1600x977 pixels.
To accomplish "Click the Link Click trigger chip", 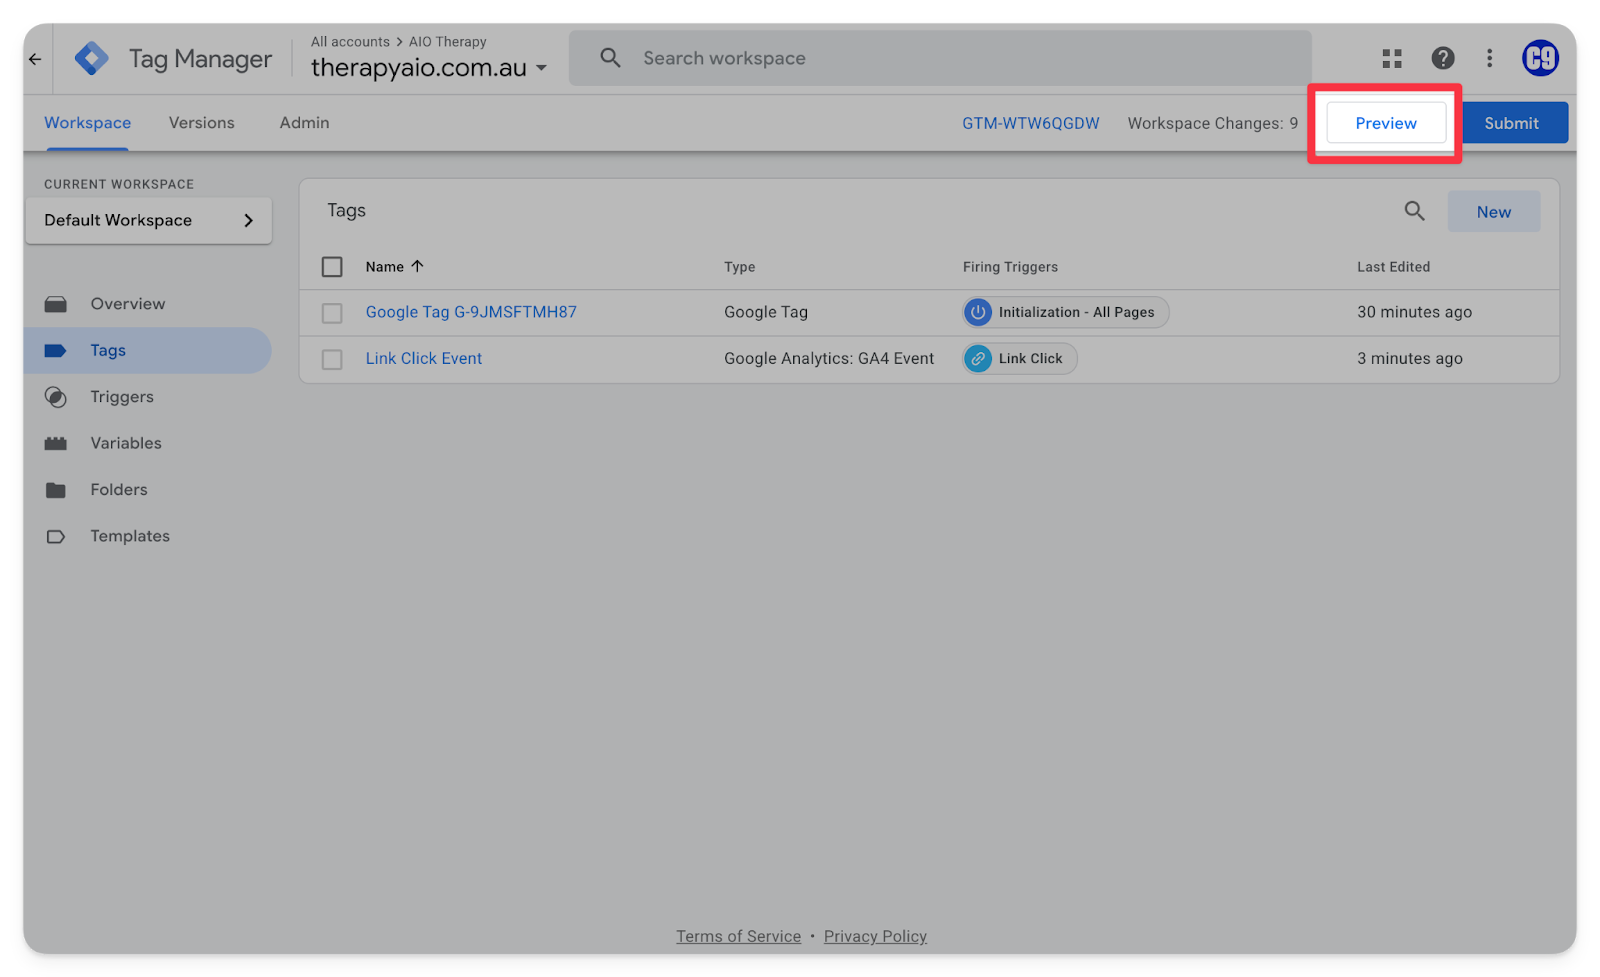I will pyautogui.click(x=1020, y=359).
